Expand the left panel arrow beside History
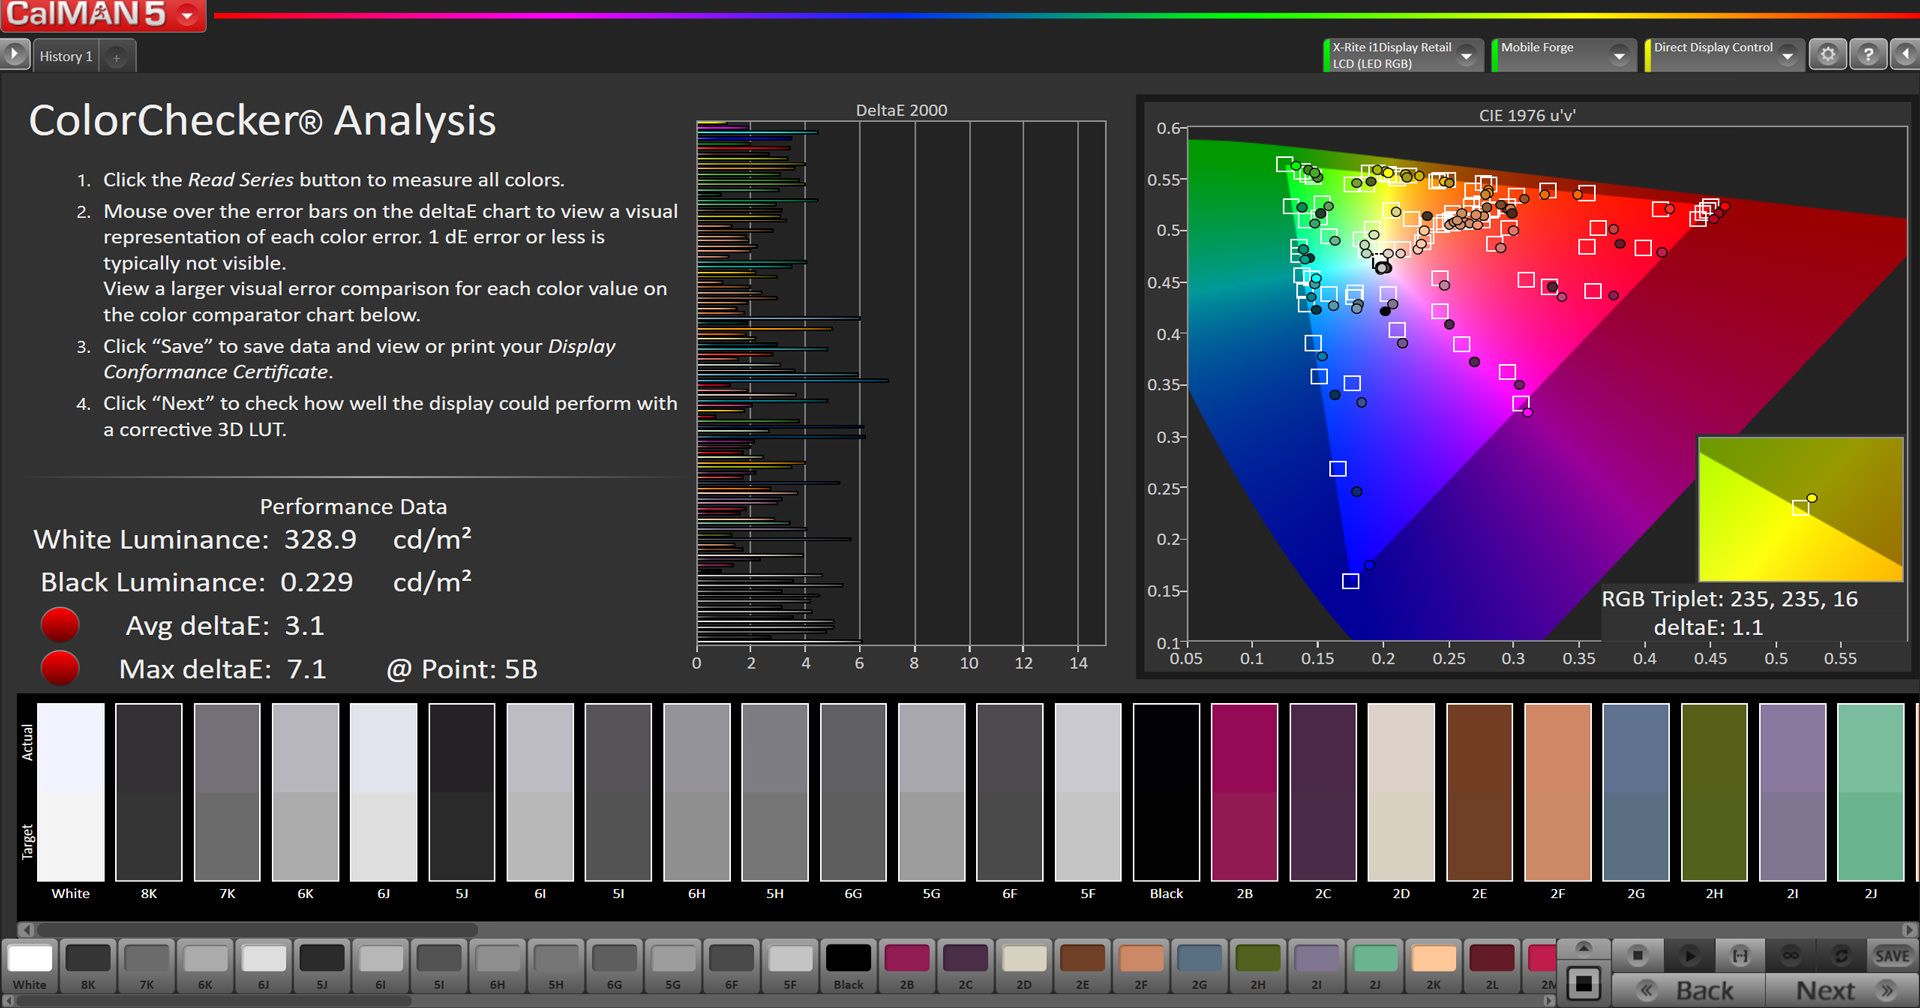This screenshot has height=1008, width=1920. coord(14,55)
